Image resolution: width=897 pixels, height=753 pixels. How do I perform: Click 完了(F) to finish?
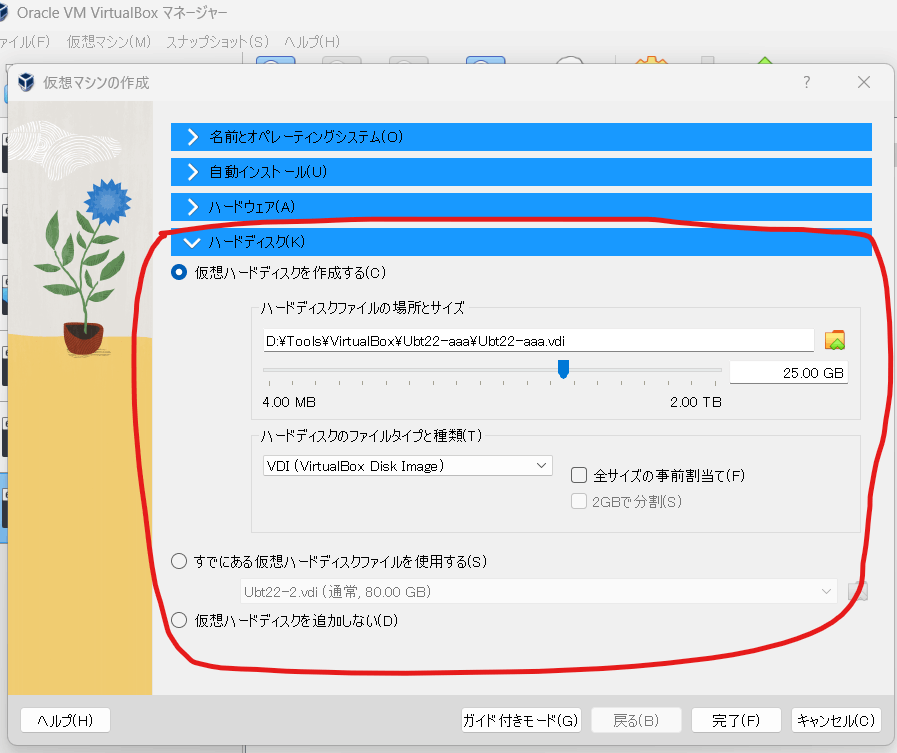[x=736, y=720]
